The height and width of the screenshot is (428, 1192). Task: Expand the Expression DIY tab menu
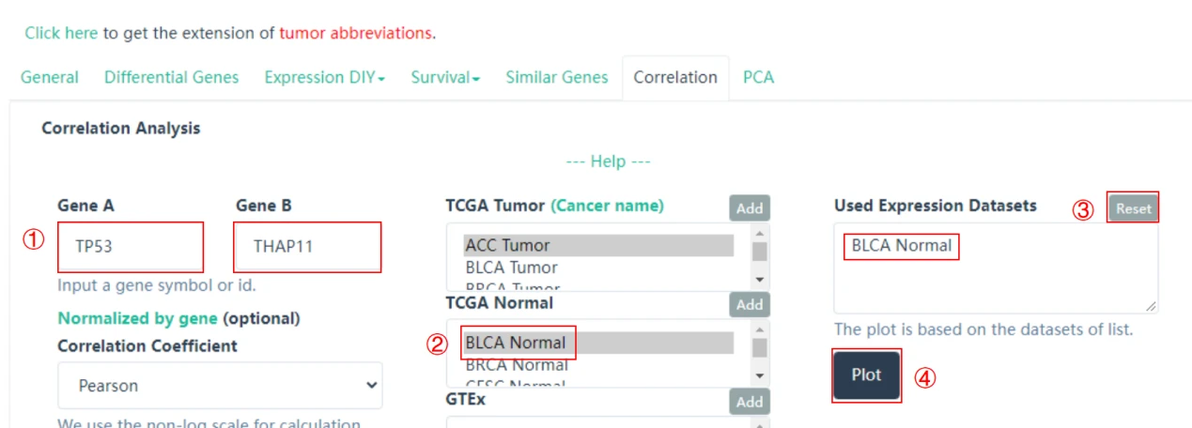click(x=324, y=77)
